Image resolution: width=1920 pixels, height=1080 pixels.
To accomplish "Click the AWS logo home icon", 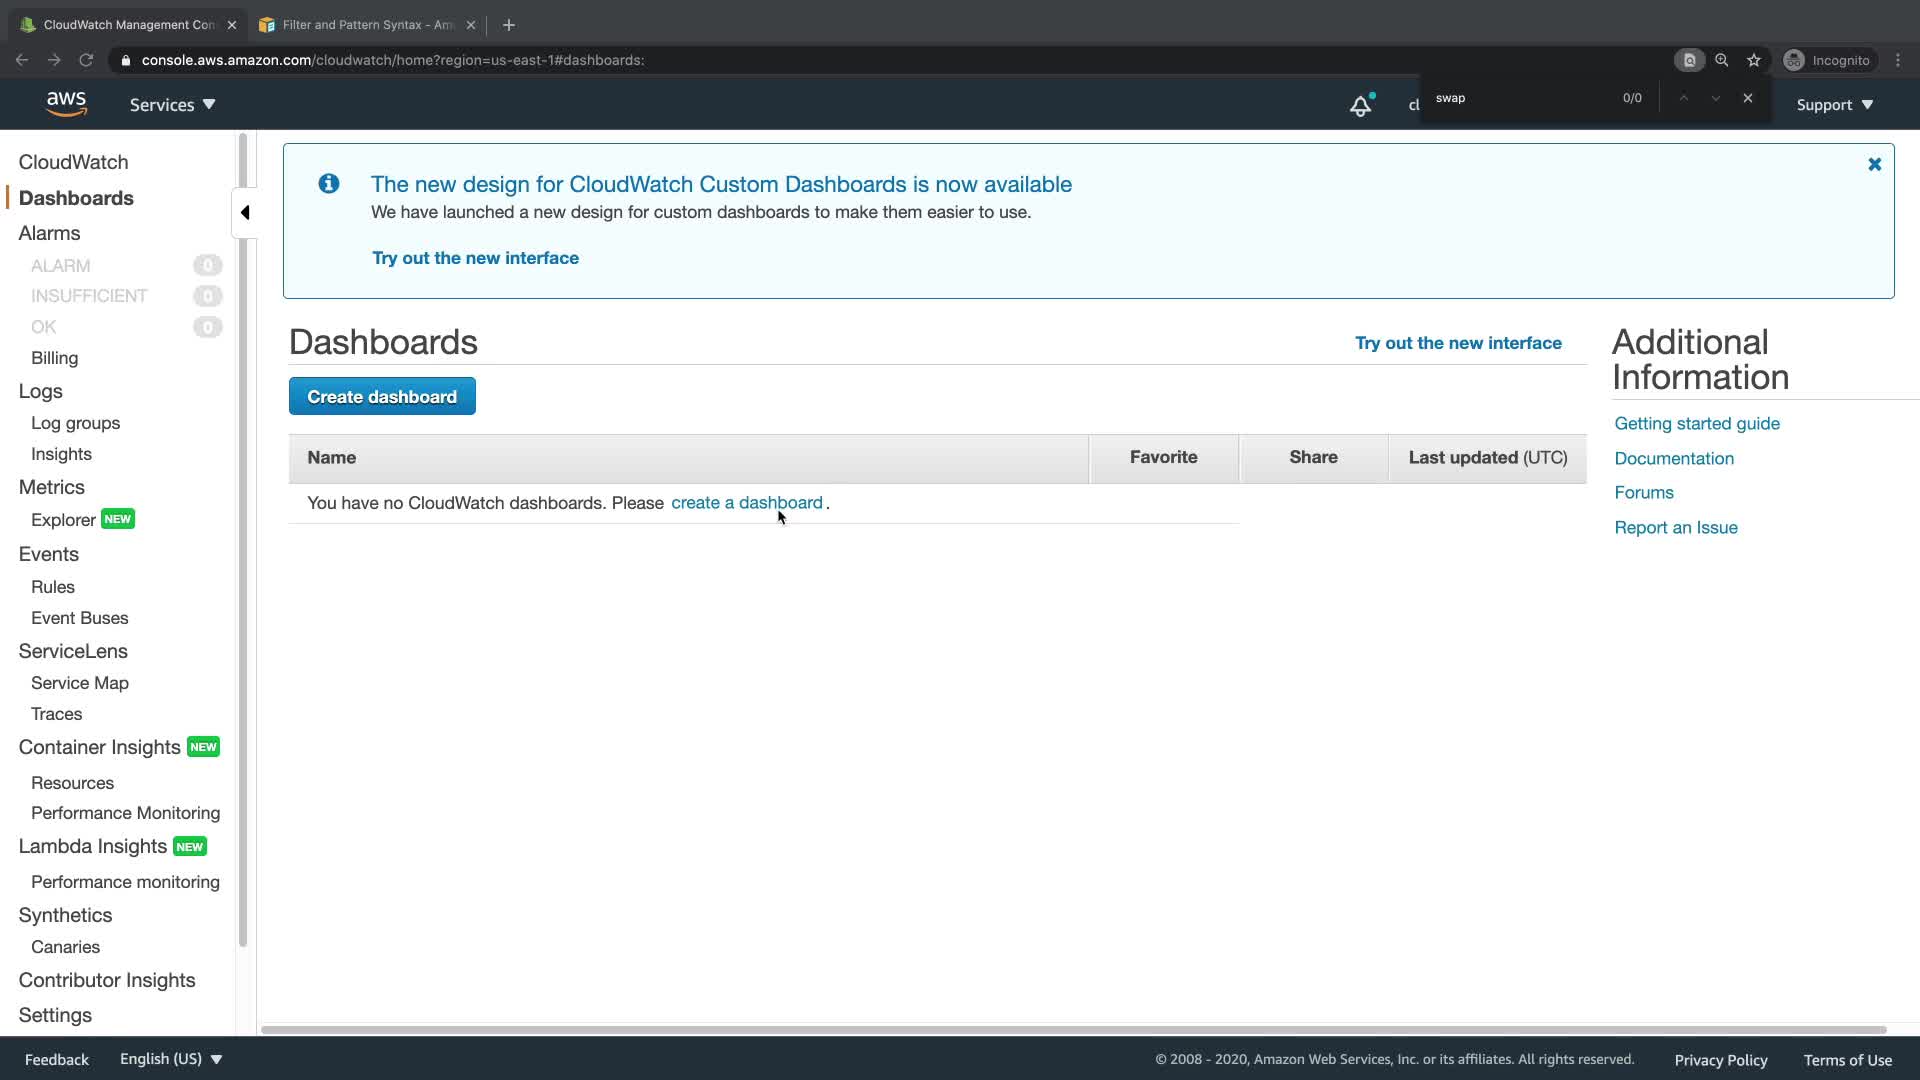I will click(66, 104).
